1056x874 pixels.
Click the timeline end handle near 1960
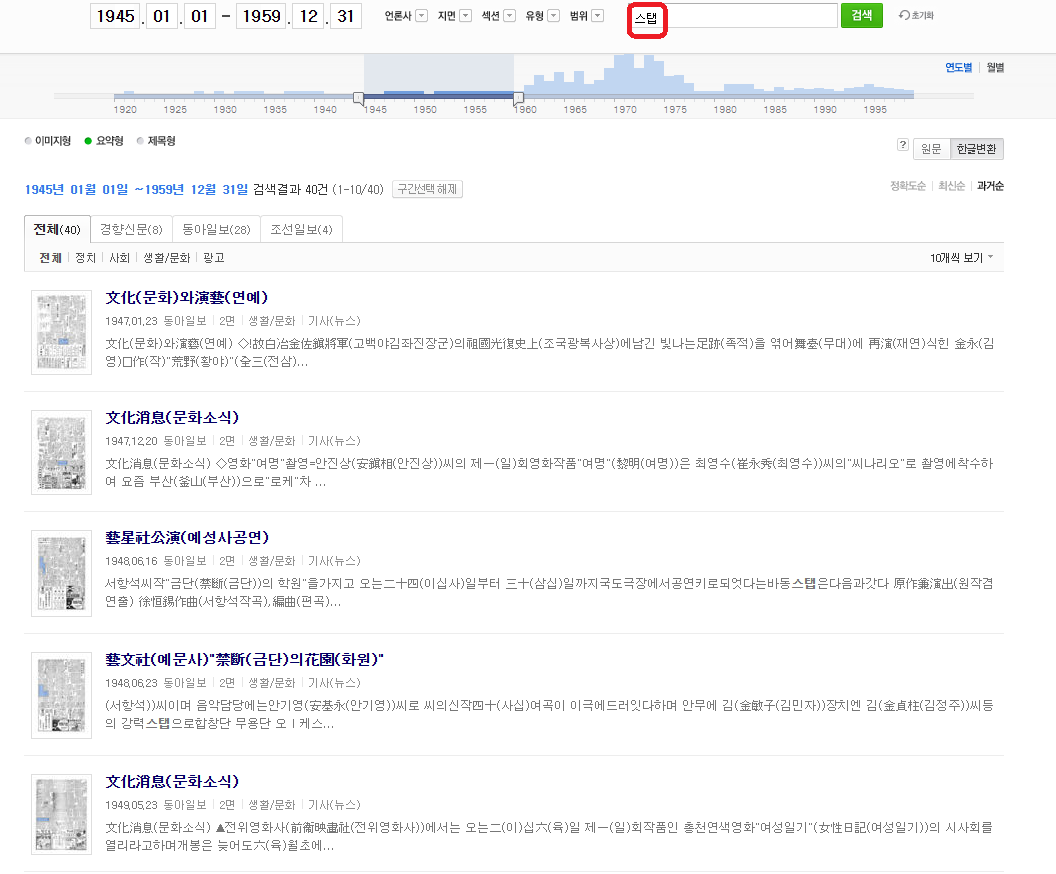pos(518,98)
